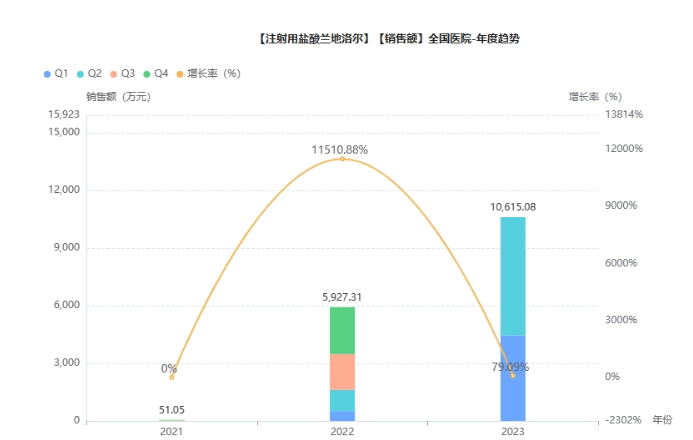Select the cyan Q2 segment of the 2022 bar
Screen dimensions: 693x440
pyautogui.click(x=343, y=401)
